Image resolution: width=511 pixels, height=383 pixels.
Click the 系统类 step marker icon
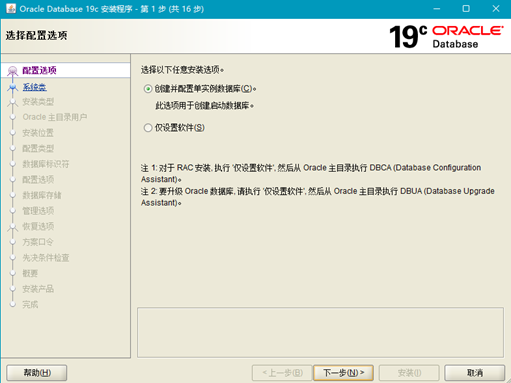pyautogui.click(x=13, y=87)
